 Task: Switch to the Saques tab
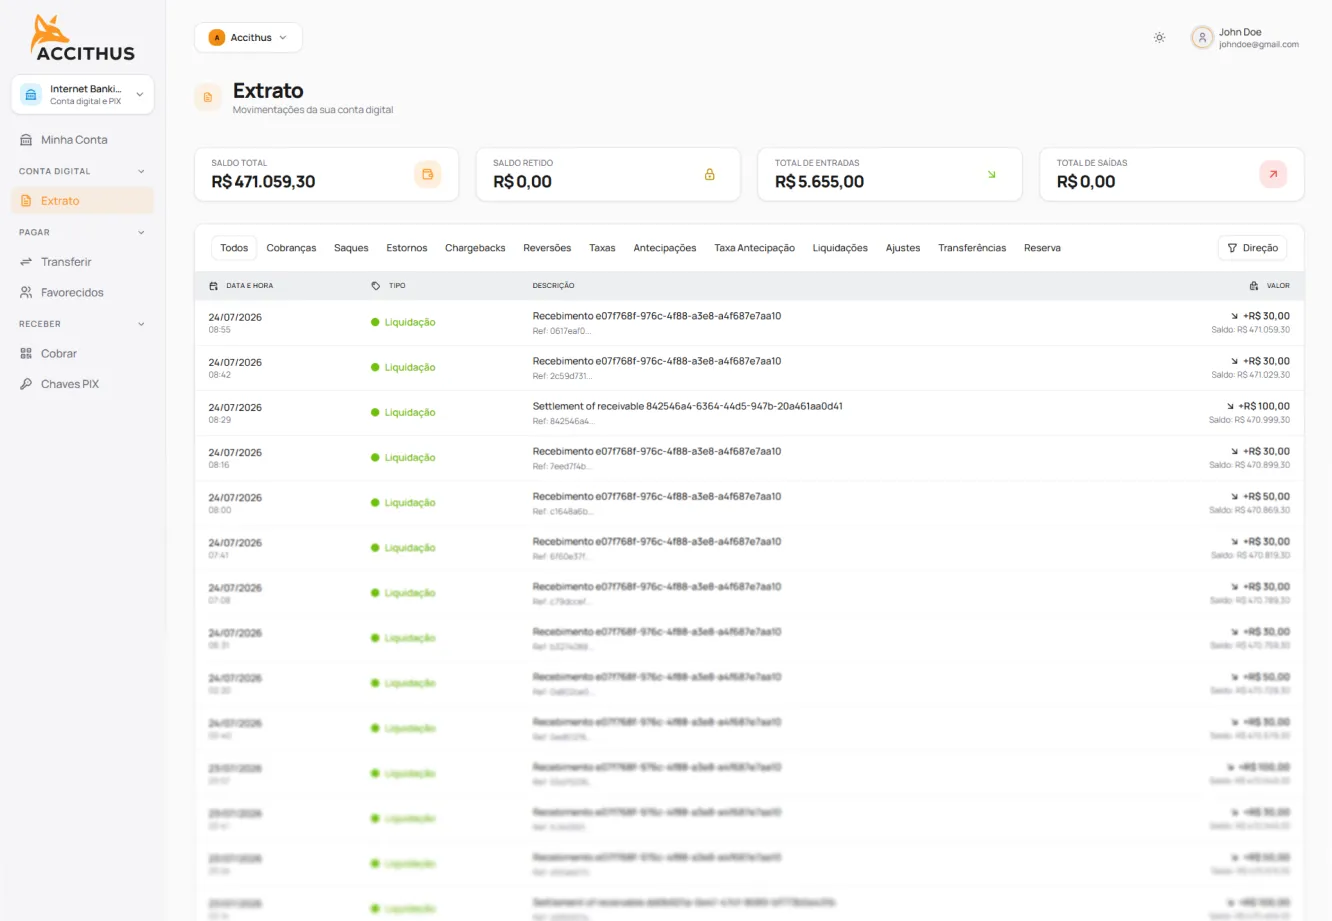(x=351, y=248)
